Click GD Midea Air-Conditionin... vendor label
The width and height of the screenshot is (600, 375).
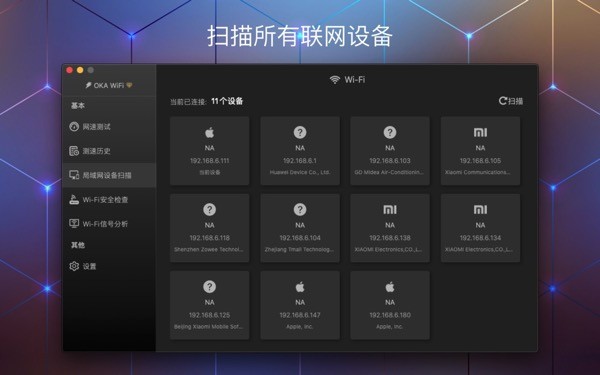click(x=389, y=172)
